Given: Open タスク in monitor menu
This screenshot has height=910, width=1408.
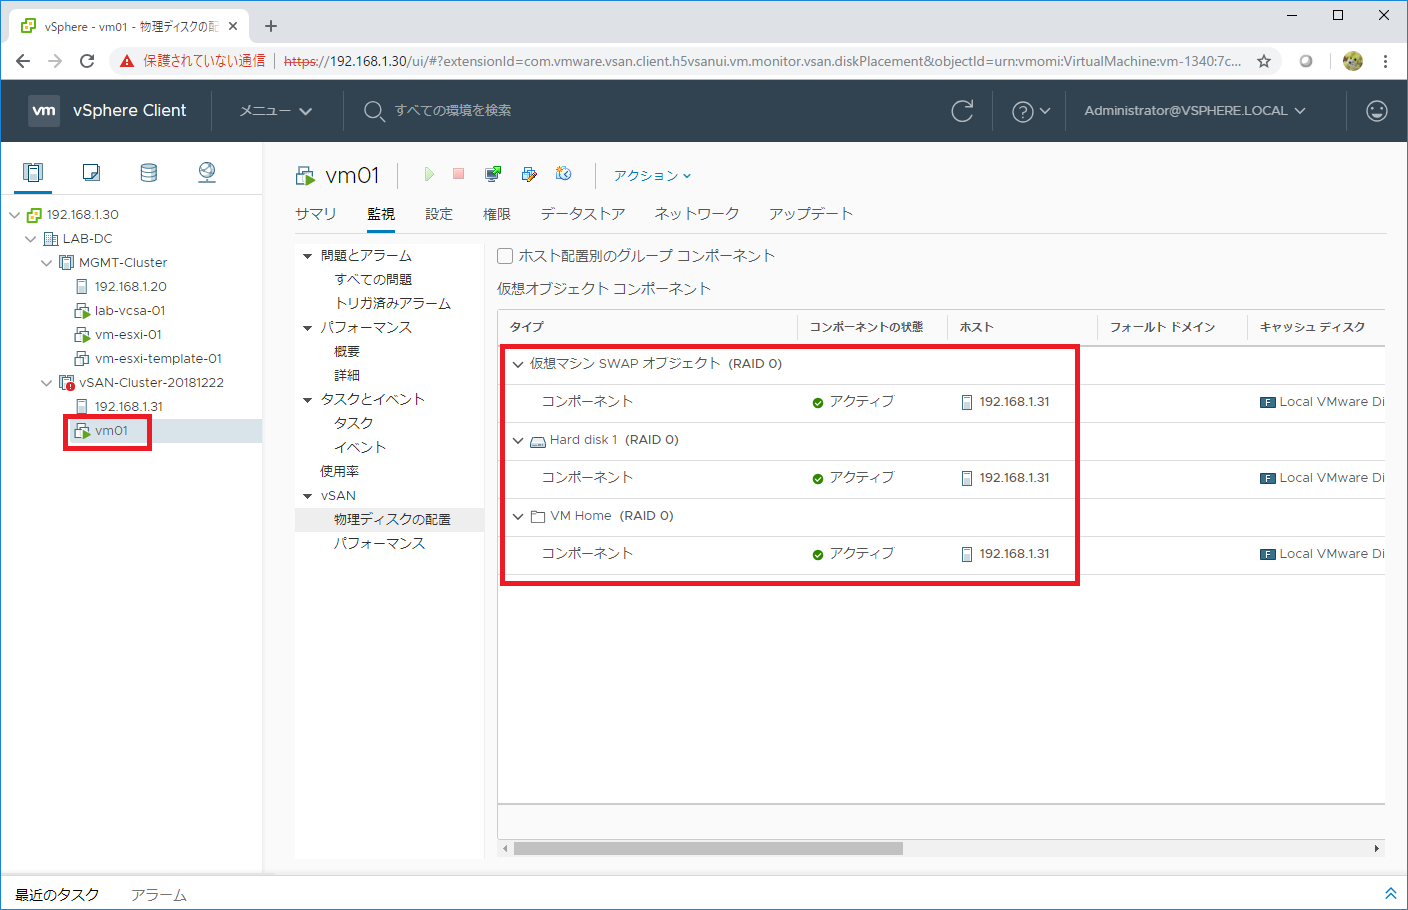Looking at the screenshot, I should click(x=354, y=424).
